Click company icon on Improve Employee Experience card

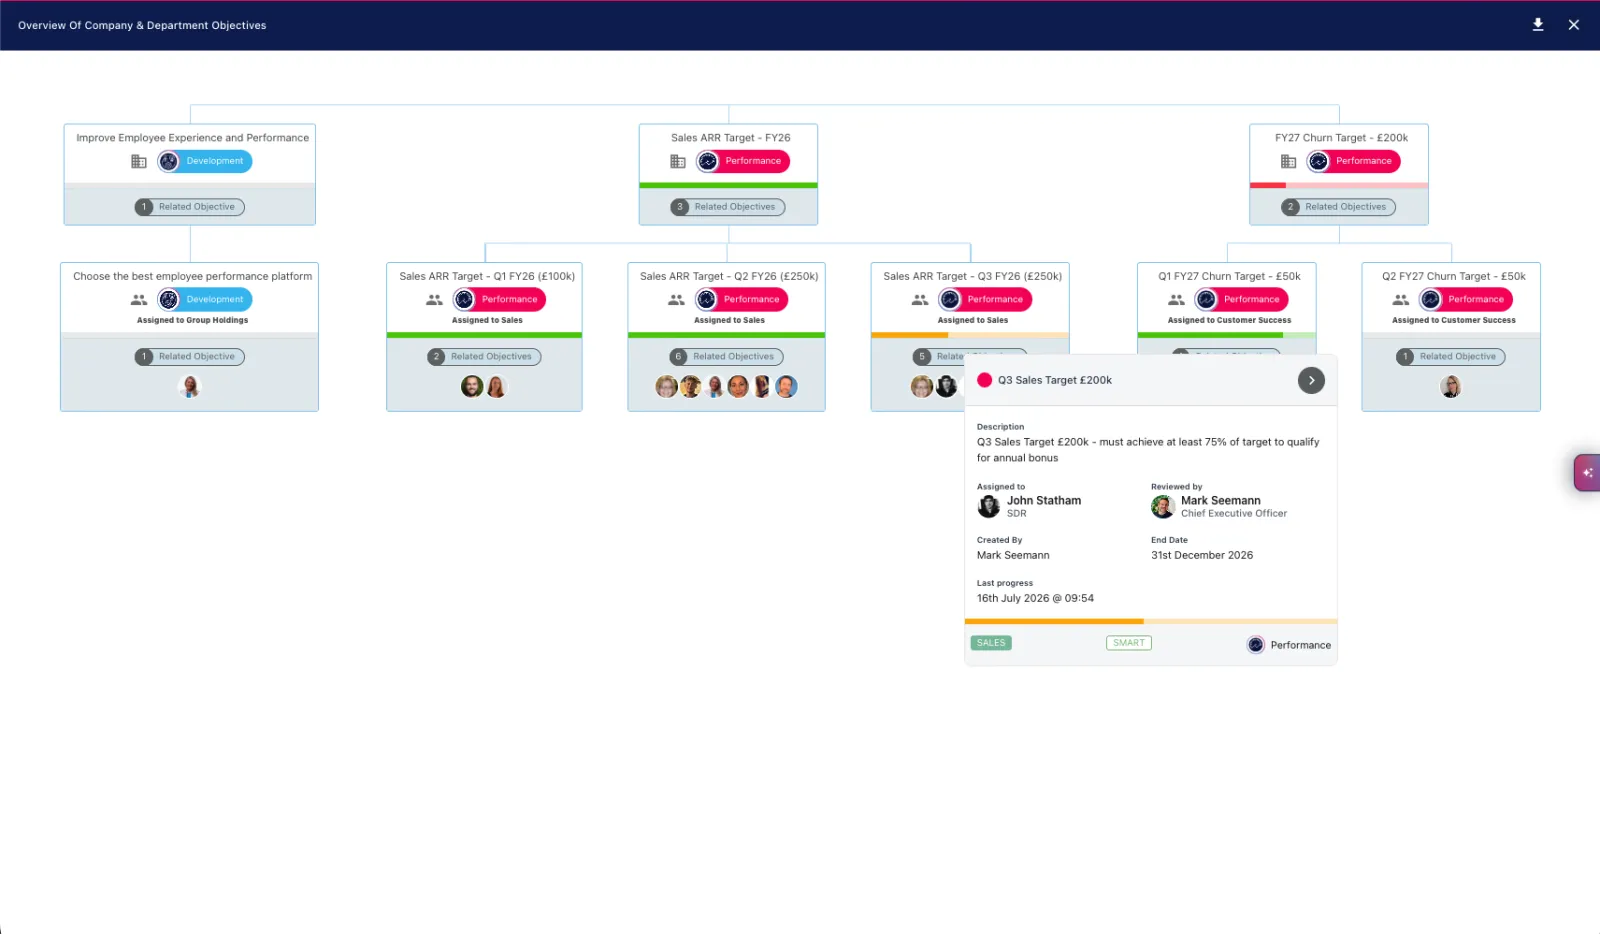pyautogui.click(x=139, y=161)
